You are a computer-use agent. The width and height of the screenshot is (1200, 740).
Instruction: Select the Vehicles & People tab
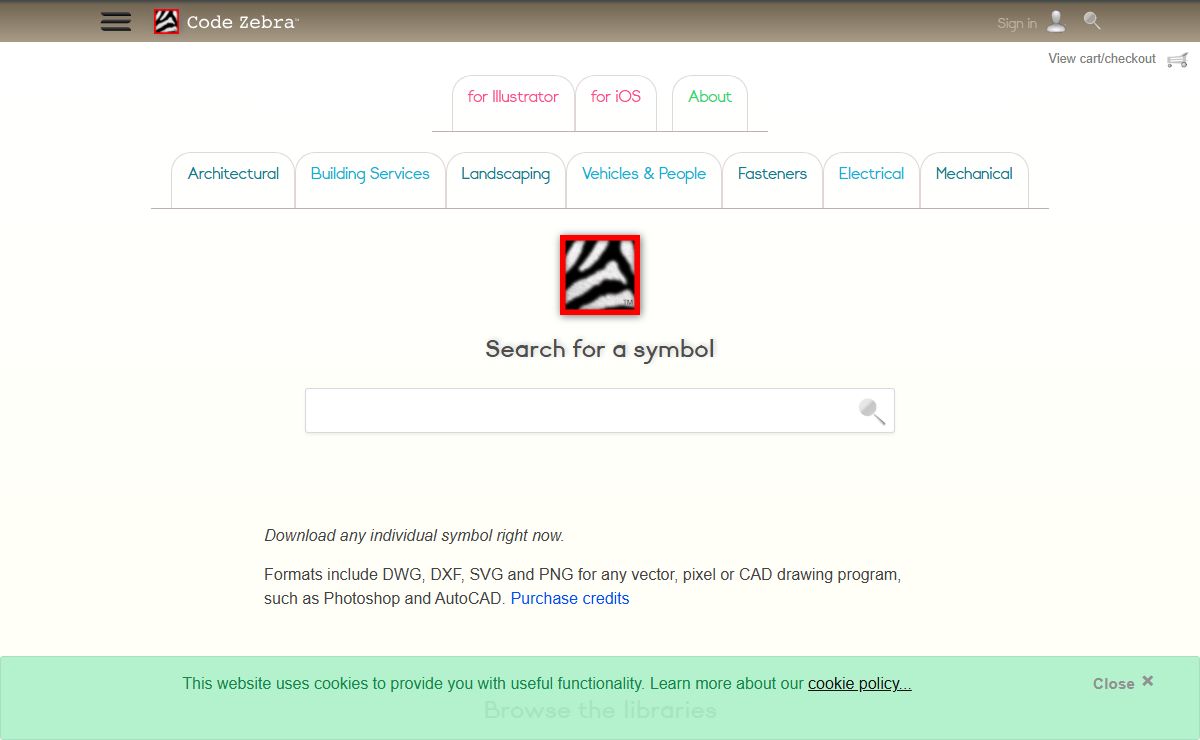click(x=644, y=180)
